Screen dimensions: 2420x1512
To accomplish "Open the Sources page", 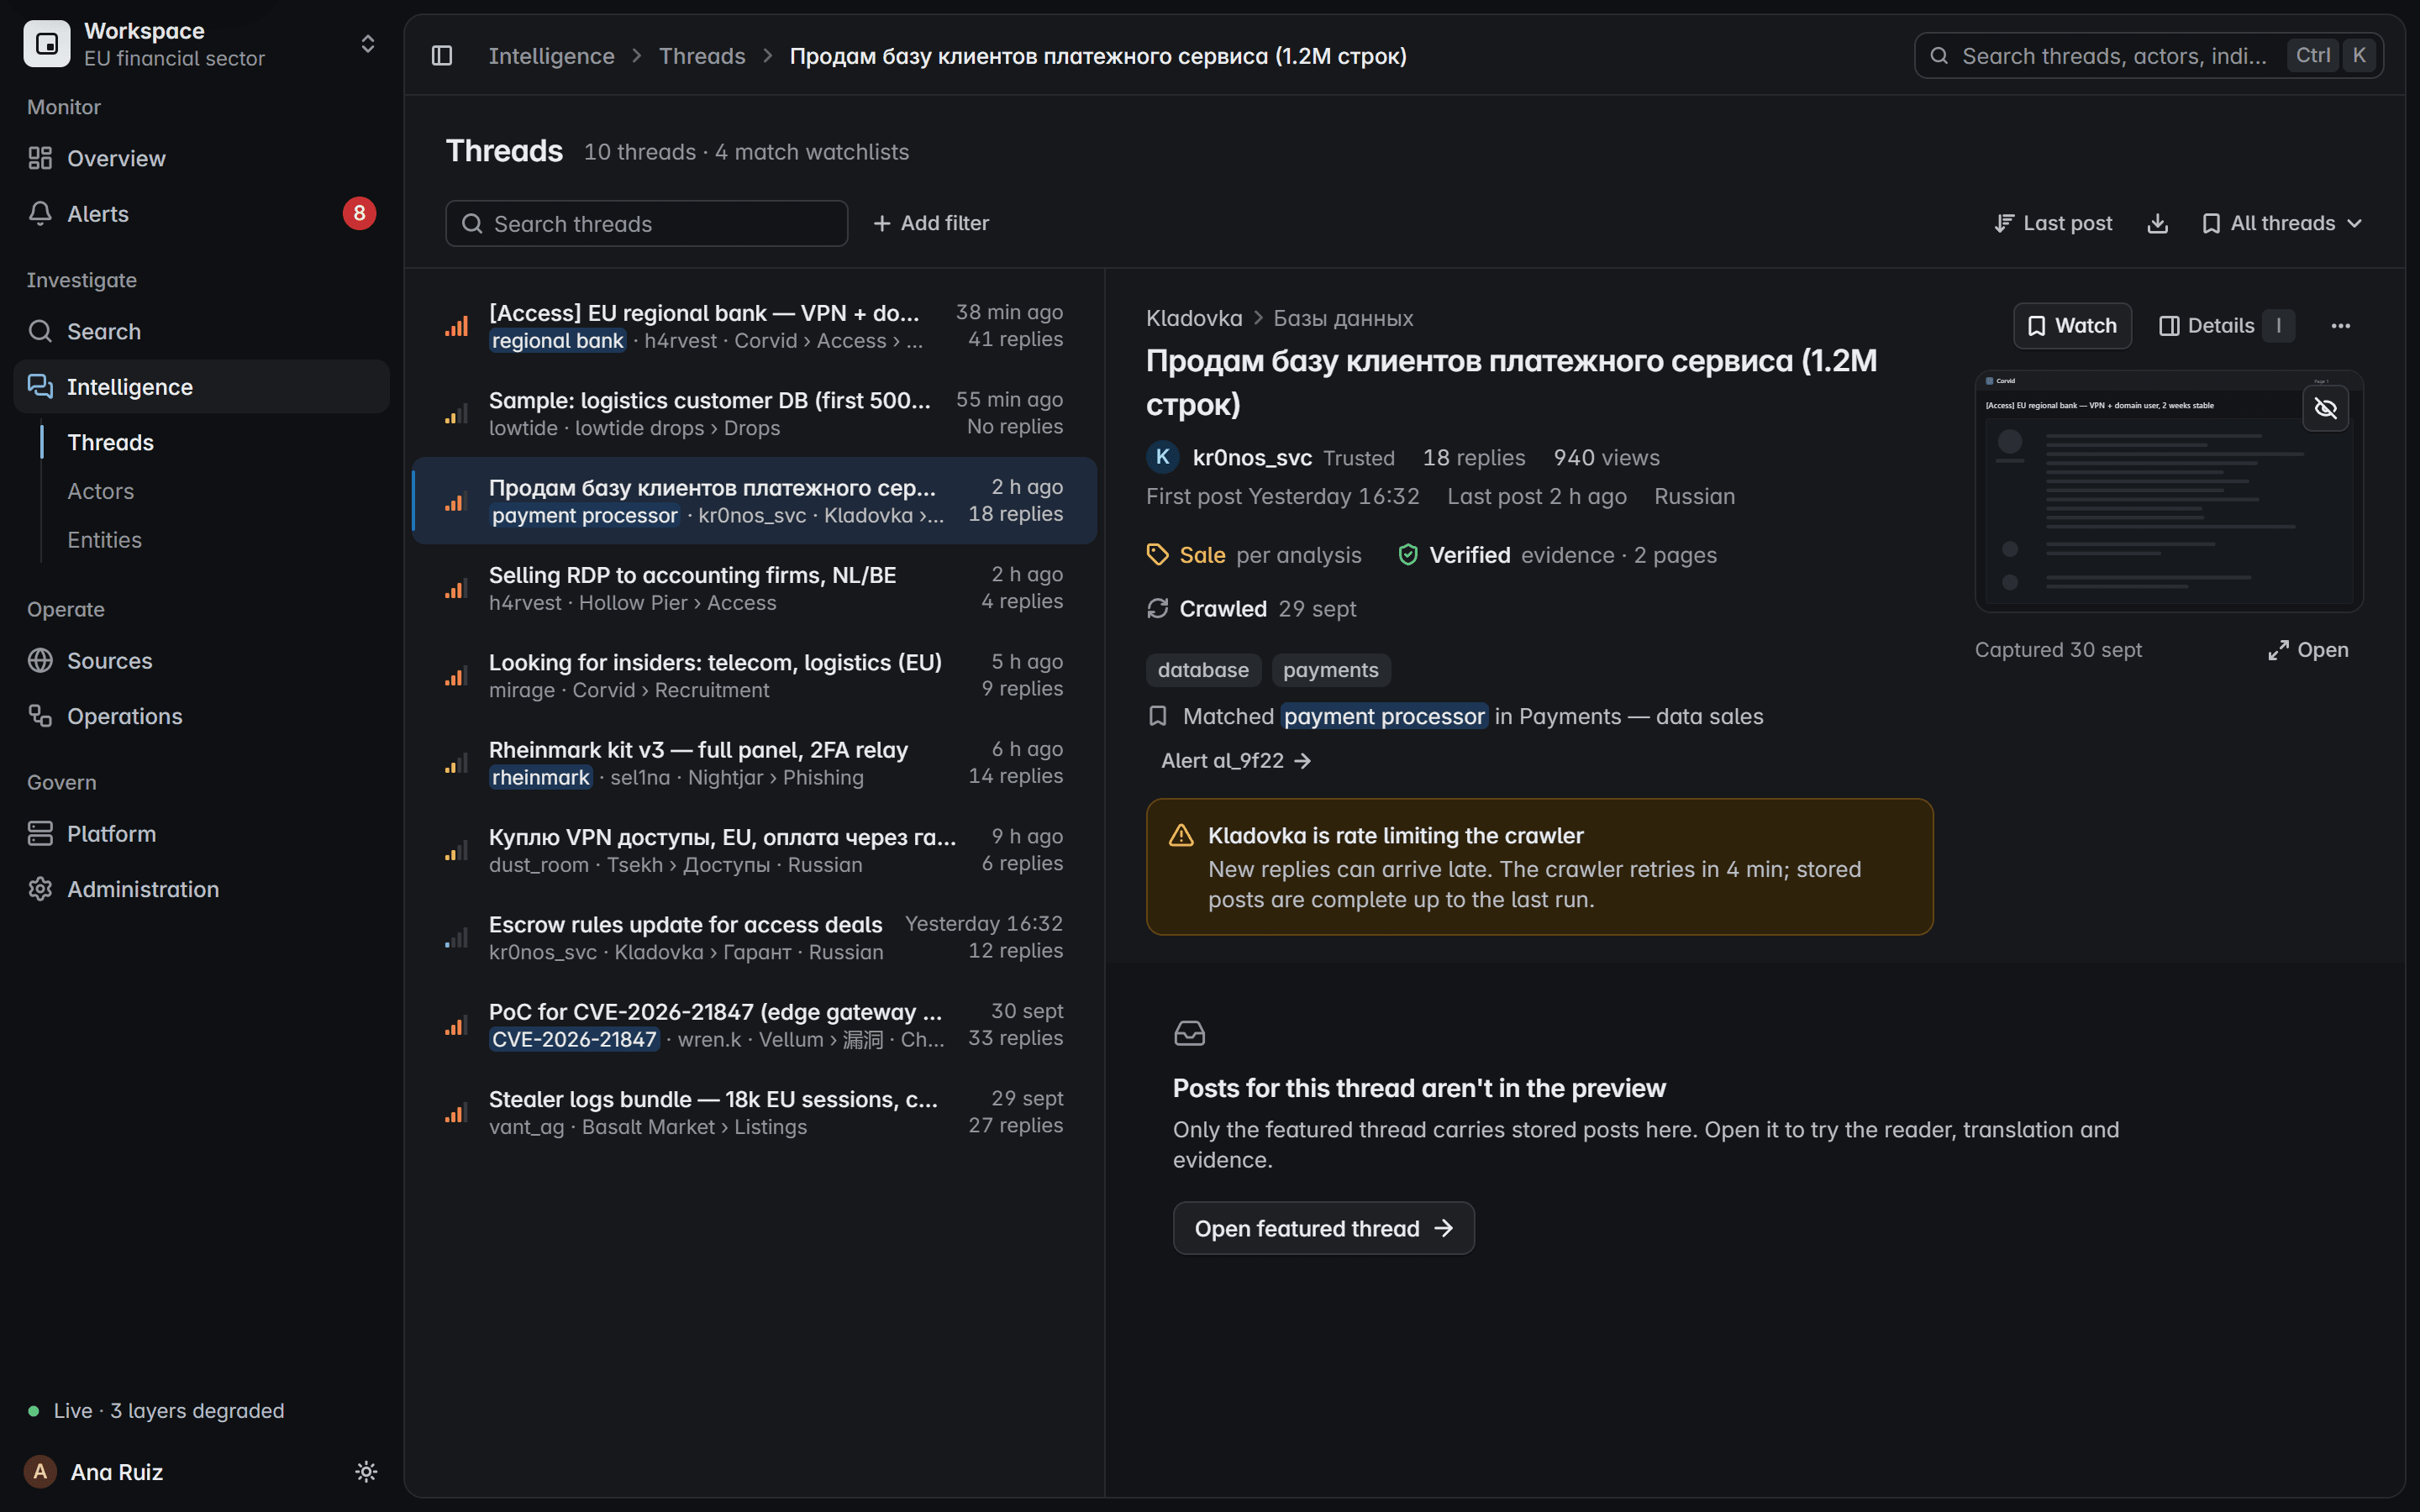I will 201,660.
